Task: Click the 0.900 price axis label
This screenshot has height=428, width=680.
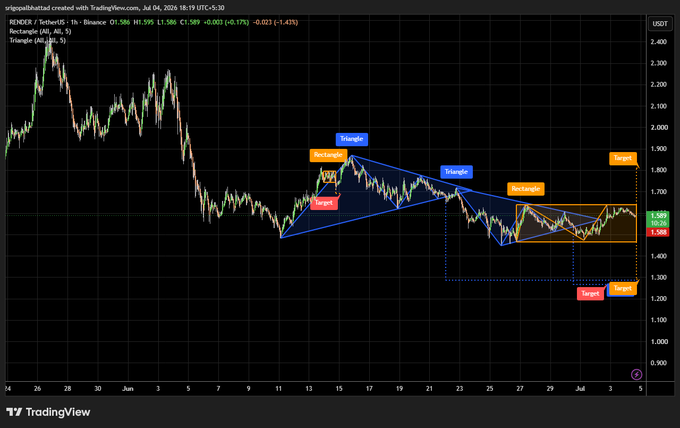Action: click(x=659, y=363)
